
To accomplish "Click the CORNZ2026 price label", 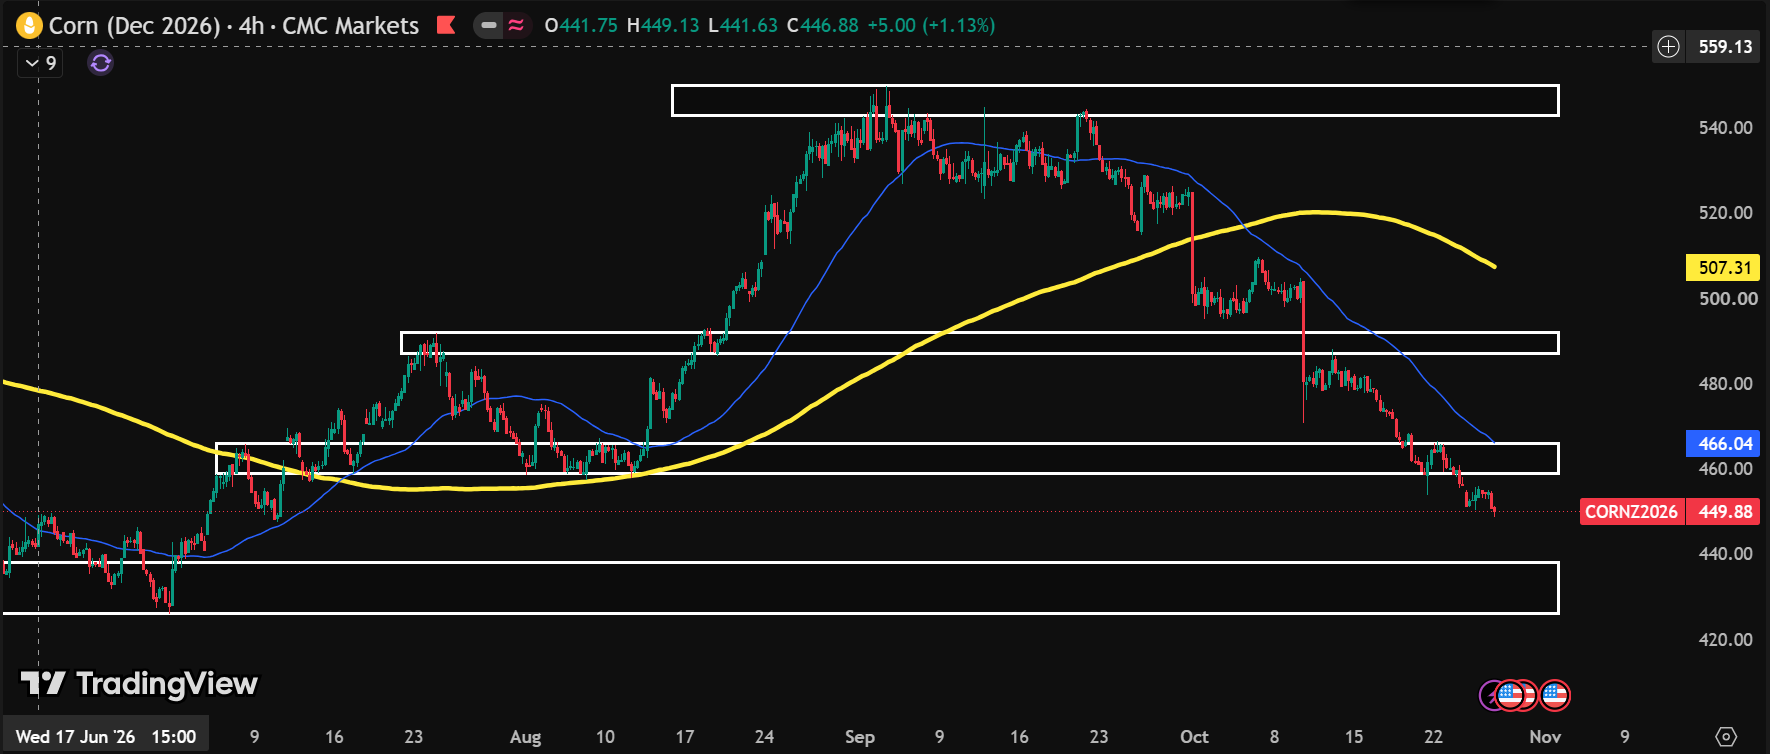I will tap(1631, 512).
